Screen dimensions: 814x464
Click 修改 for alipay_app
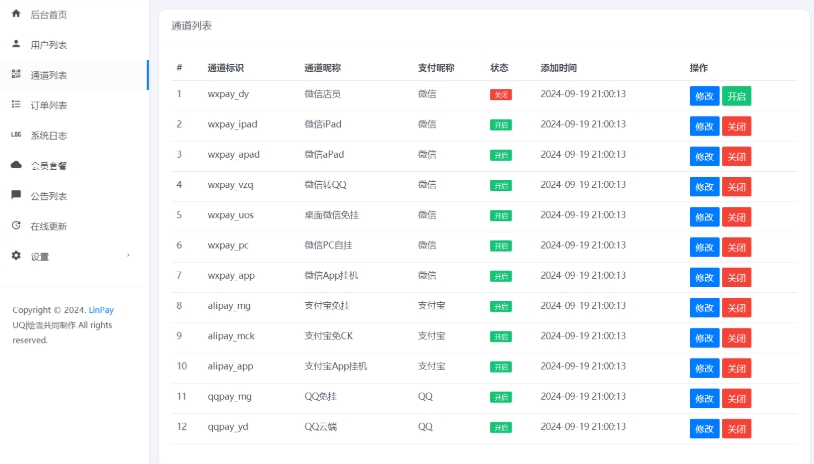704,368
